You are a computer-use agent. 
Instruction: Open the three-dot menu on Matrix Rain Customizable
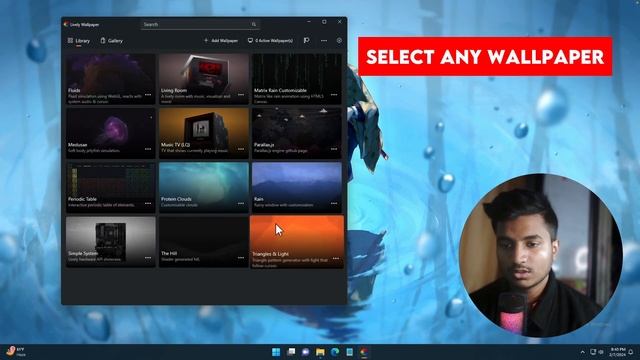click(x=334, y=95)
